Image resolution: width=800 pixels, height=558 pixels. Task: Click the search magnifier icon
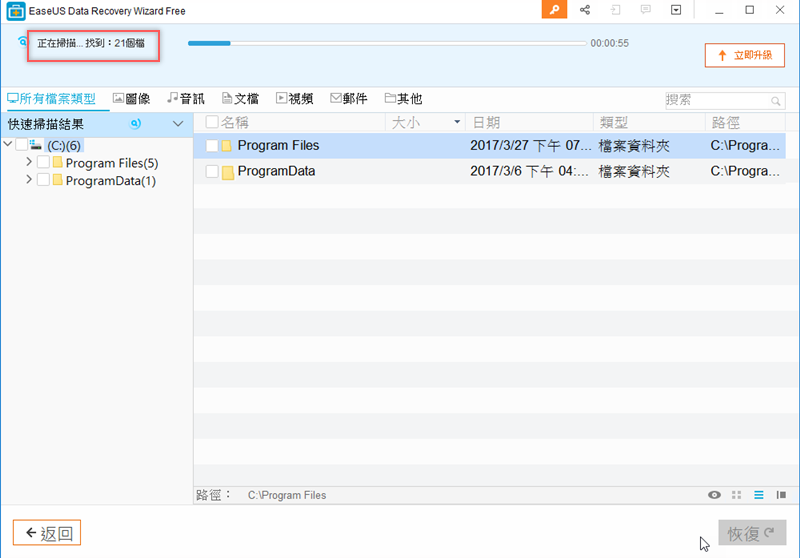point(776,101)
